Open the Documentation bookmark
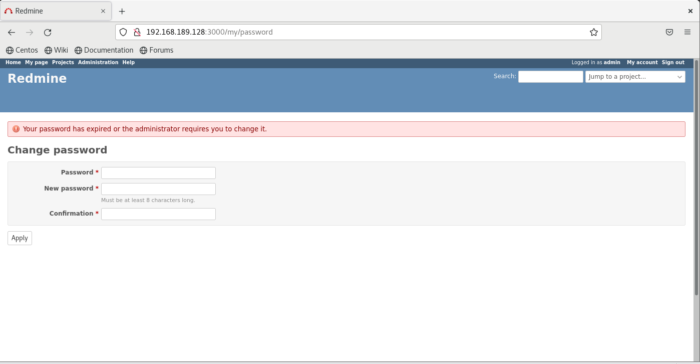 pyautogui.click(x=104, y=50)
